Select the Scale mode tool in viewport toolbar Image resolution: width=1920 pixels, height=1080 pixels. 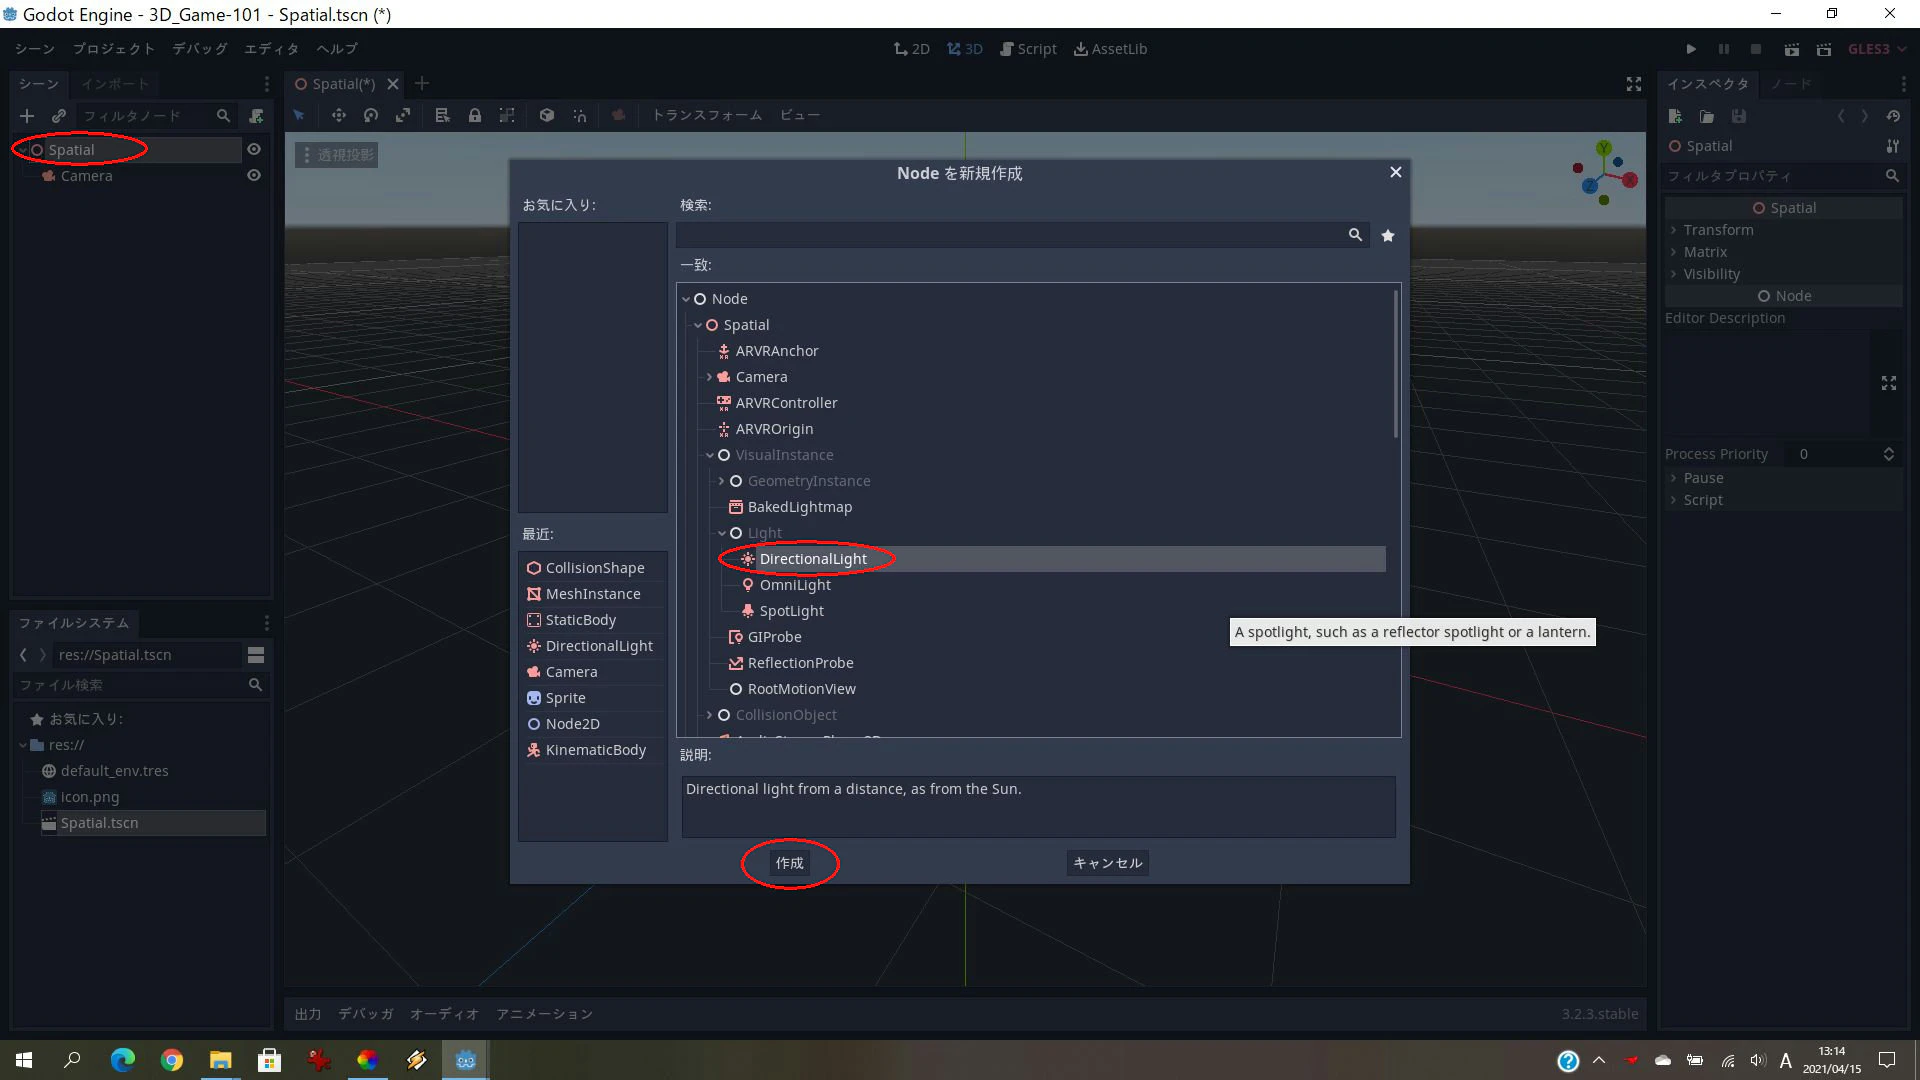click(x=403, y=115)
